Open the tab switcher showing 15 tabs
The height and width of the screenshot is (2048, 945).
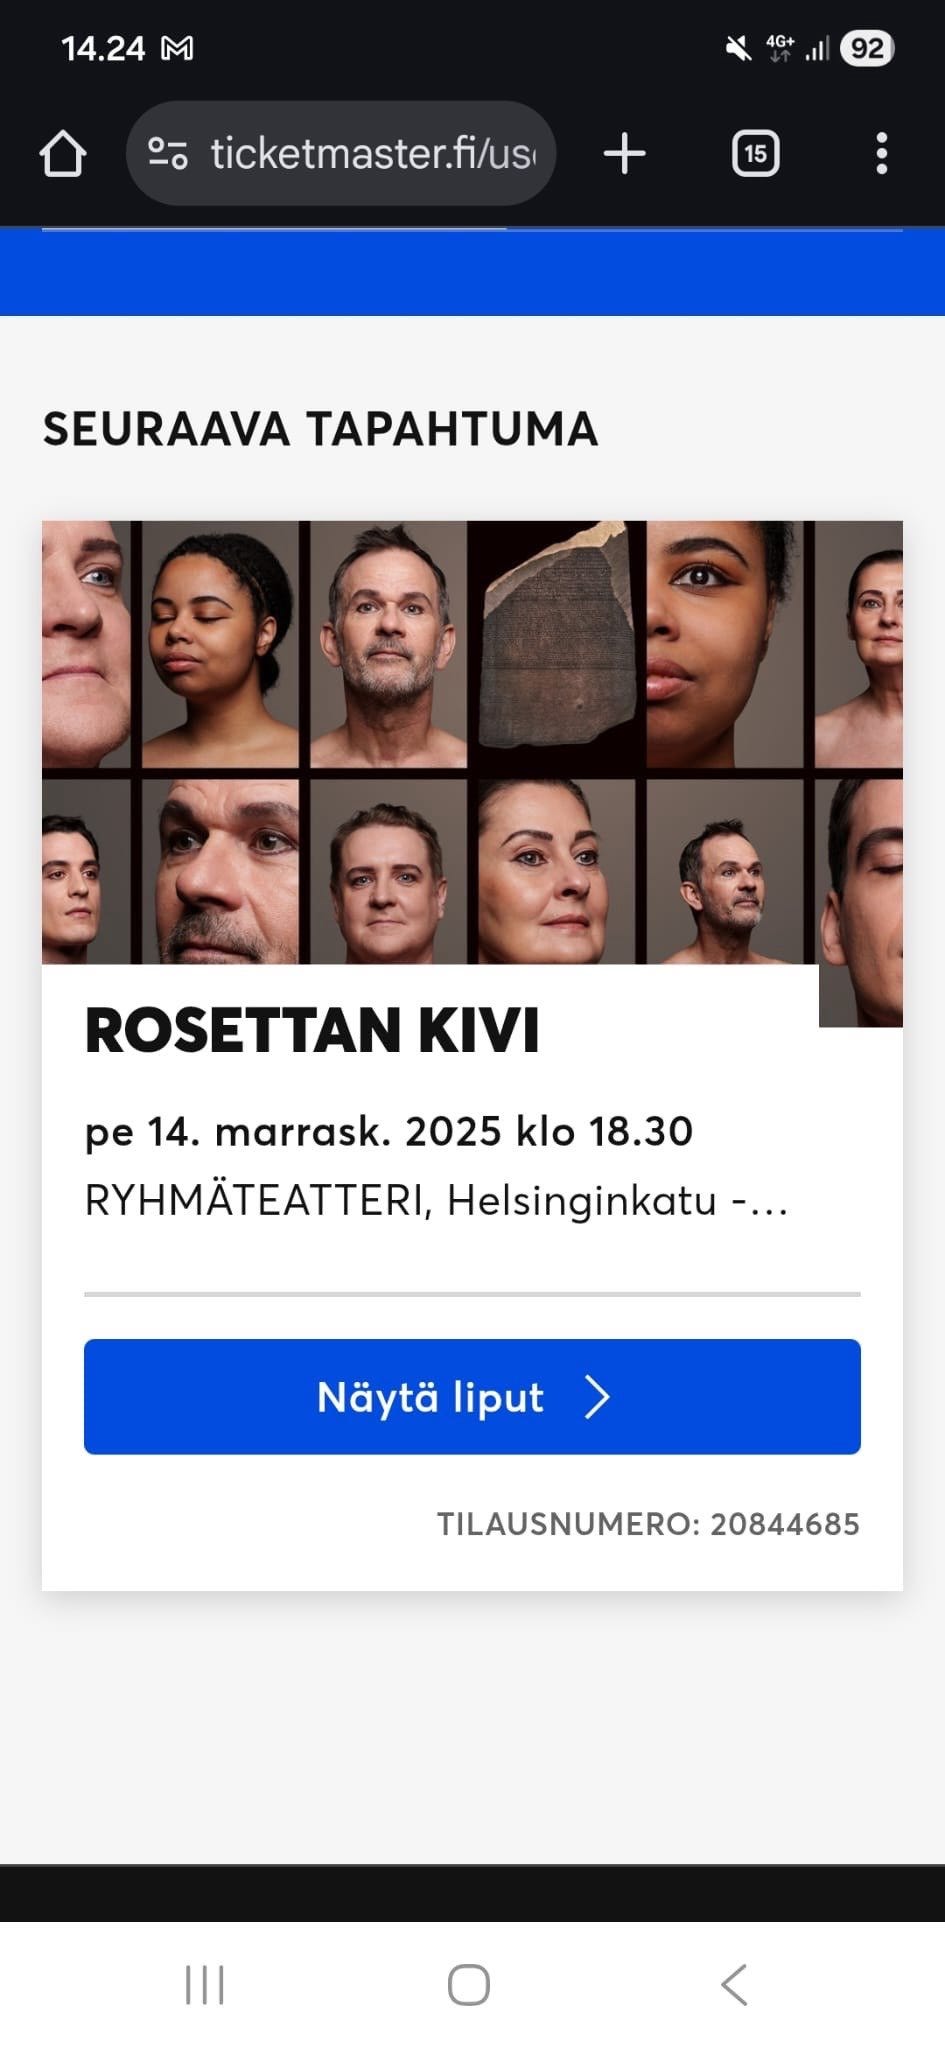pos(755,152)
